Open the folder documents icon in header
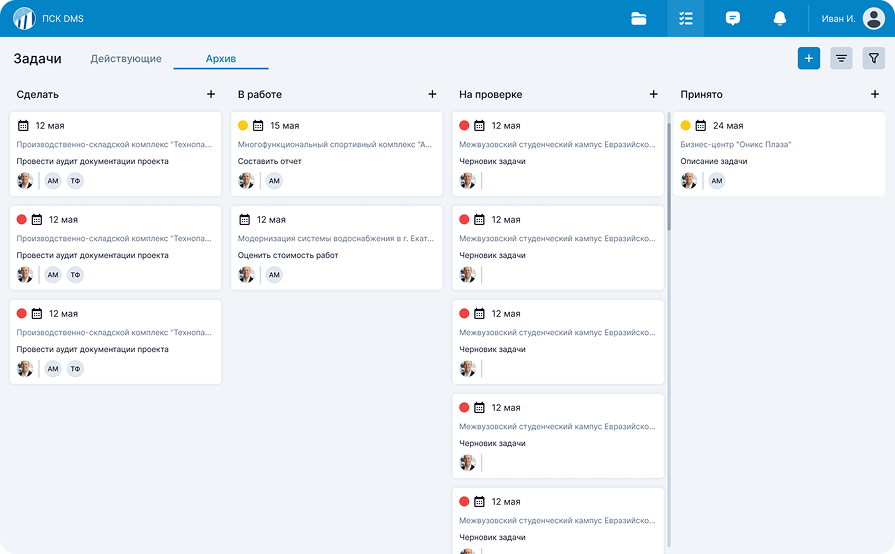The width and height of the screenshot is (895, 554). [x=639, y=18]
